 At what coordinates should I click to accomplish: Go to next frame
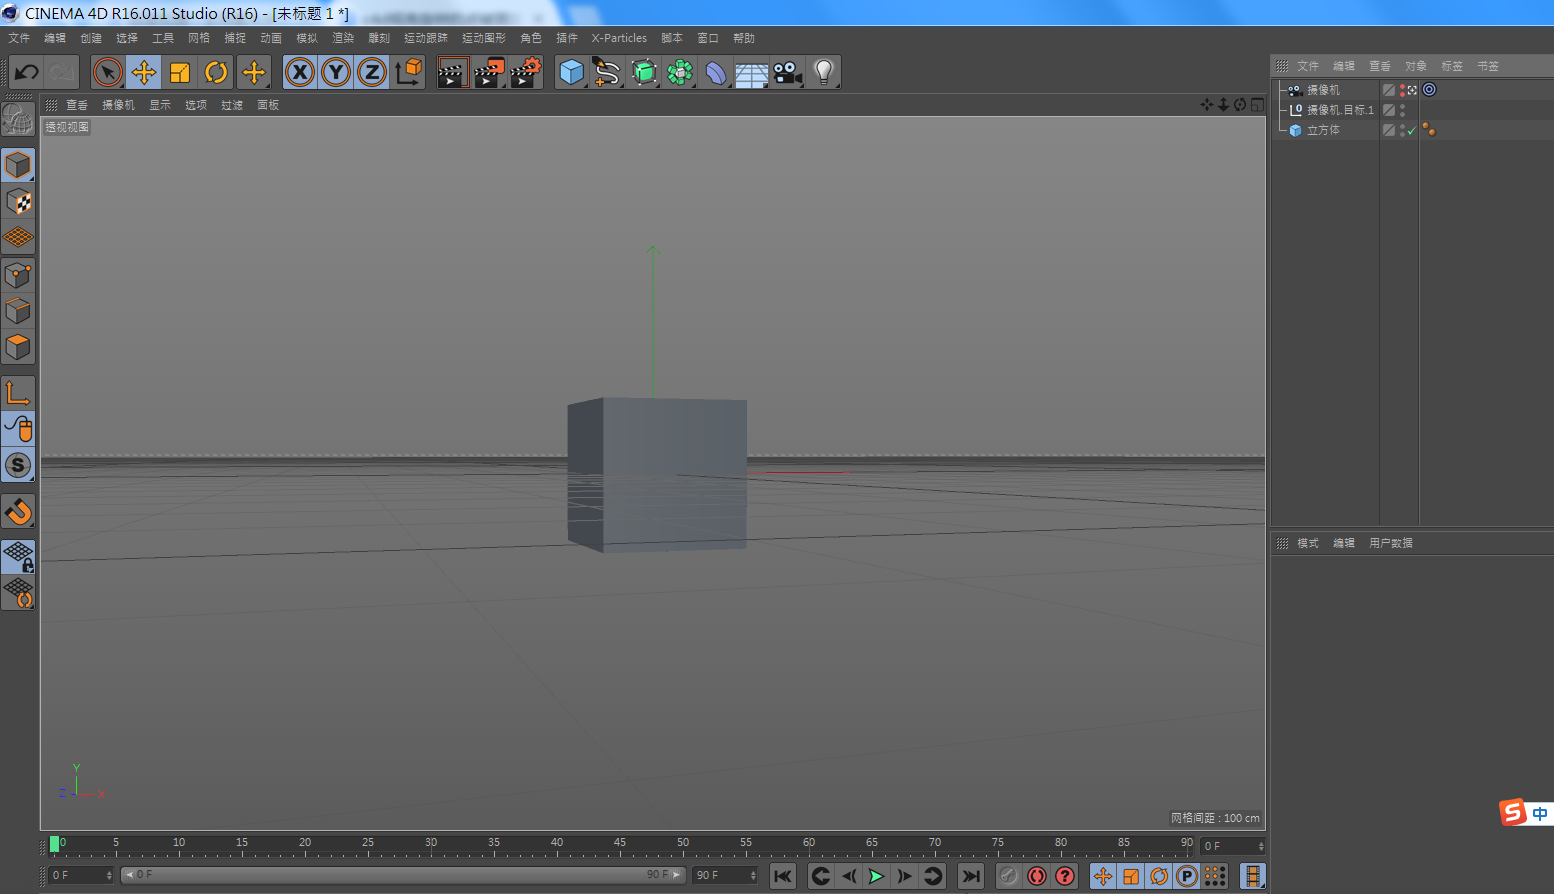click(905, 876)
